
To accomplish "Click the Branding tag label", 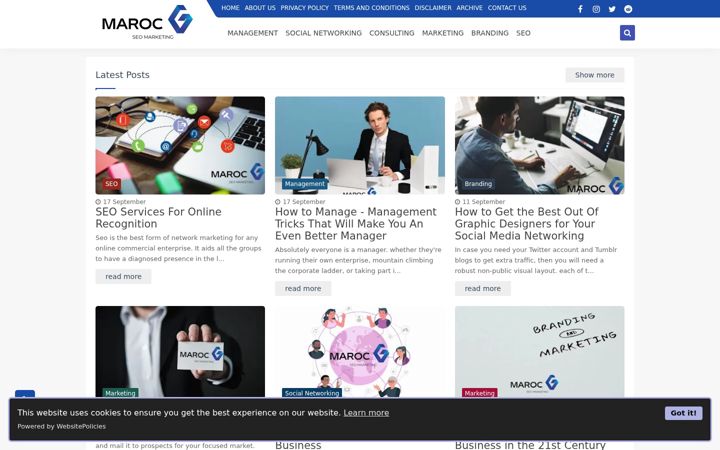I will [x=478, y=184].
